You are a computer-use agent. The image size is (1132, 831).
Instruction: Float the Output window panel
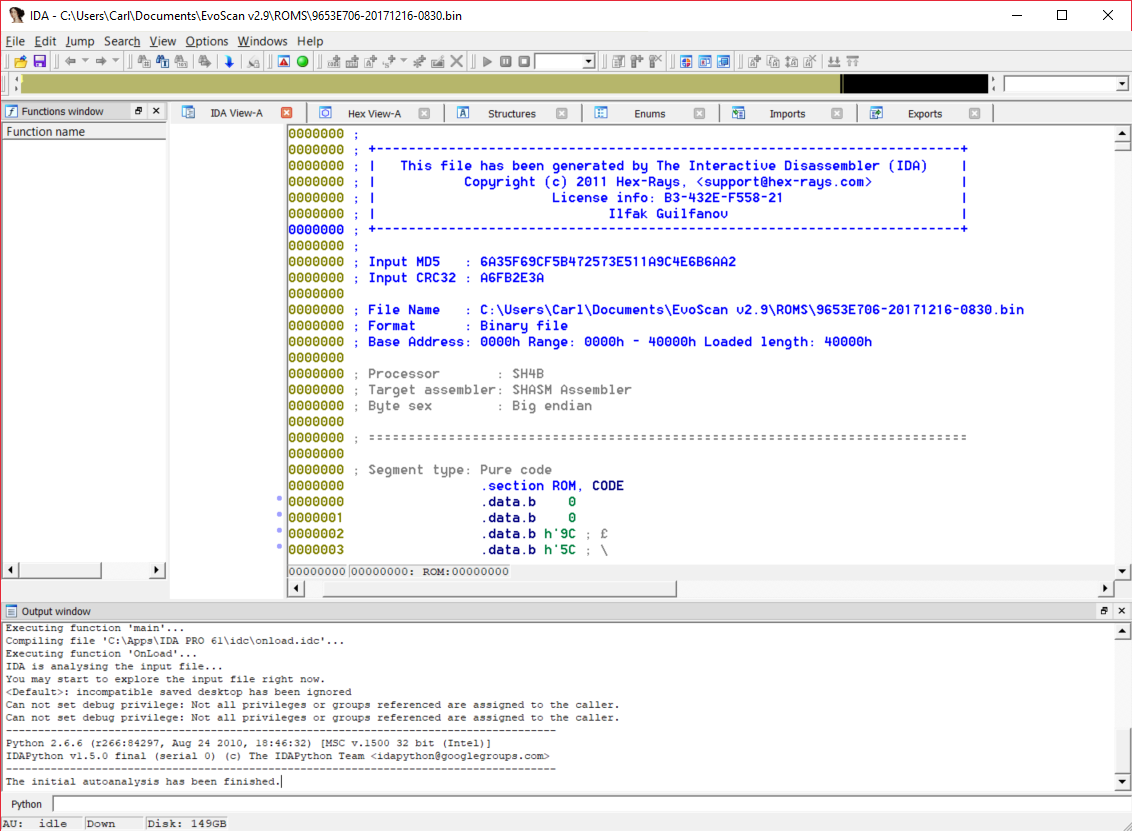[1104, 611]
